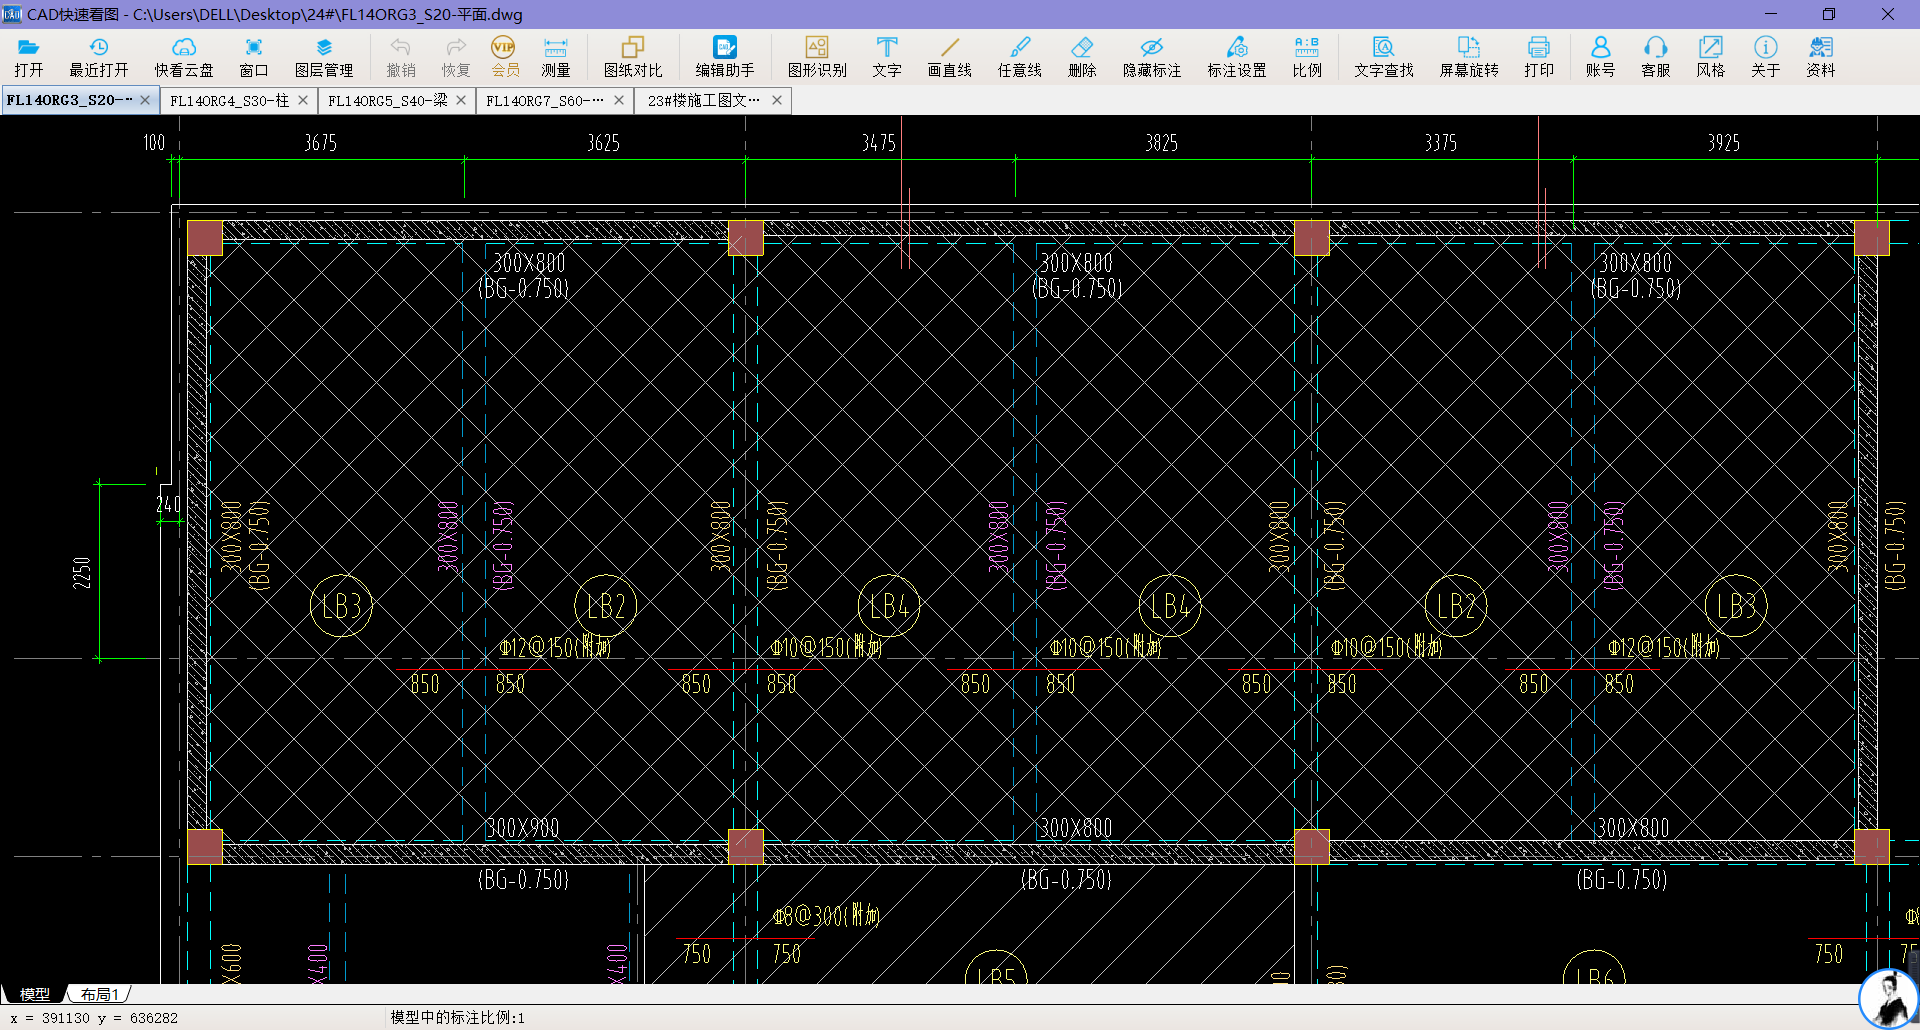
Task: Close the FL14ORG7_S60 tab
Action: point(619,100)
